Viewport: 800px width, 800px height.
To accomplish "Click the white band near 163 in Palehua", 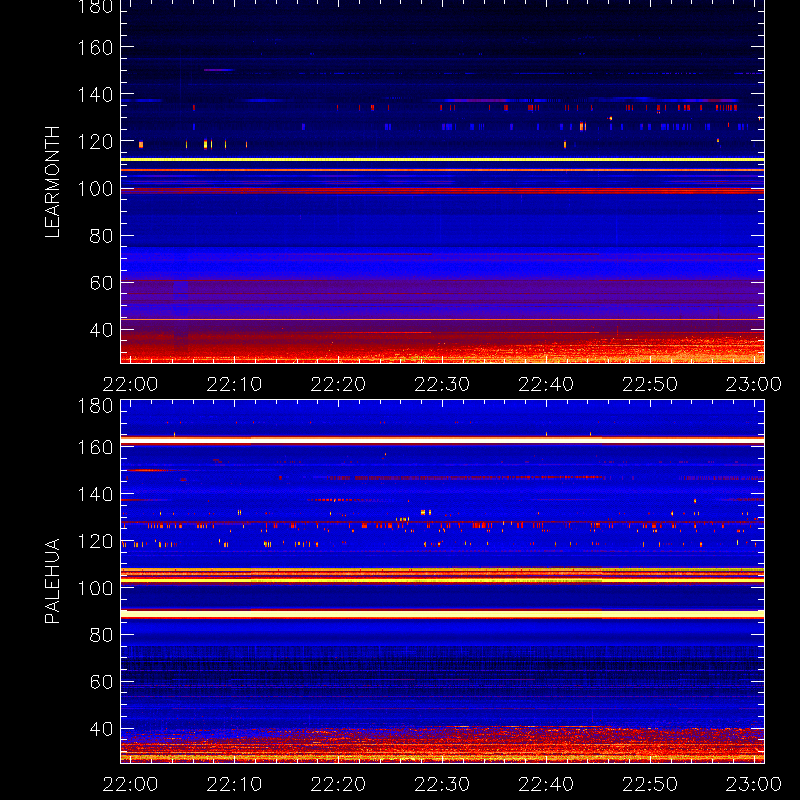I will pyautogui.click(x=442, y=440).
